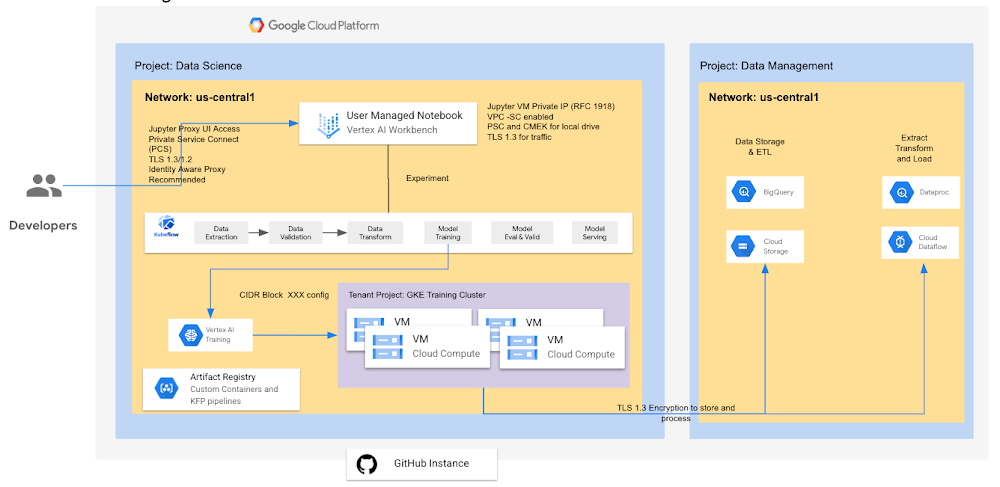The height and width of the screenshot is (487, 1000).
Task: Click the Cloud Dataflow label text
Action: 932,242
